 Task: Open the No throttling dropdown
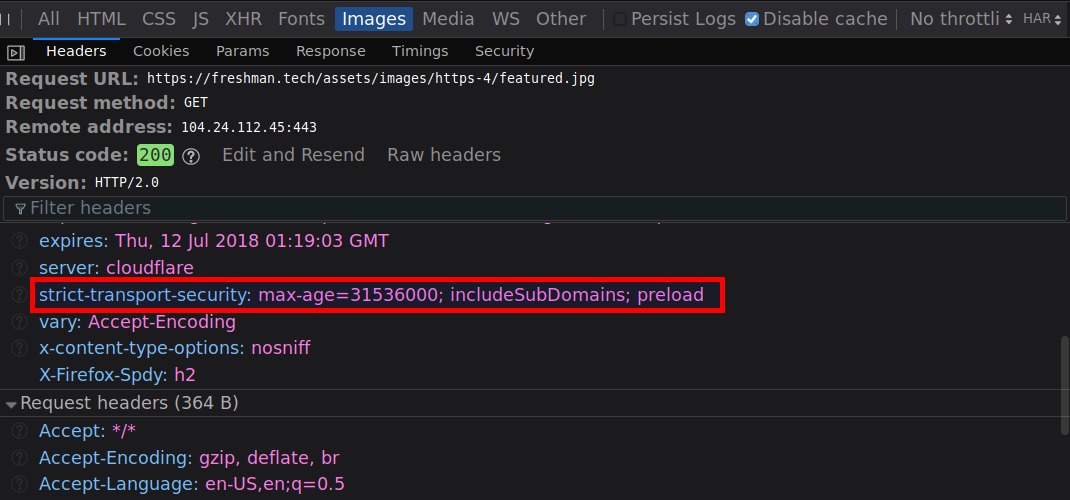(960, 19)
